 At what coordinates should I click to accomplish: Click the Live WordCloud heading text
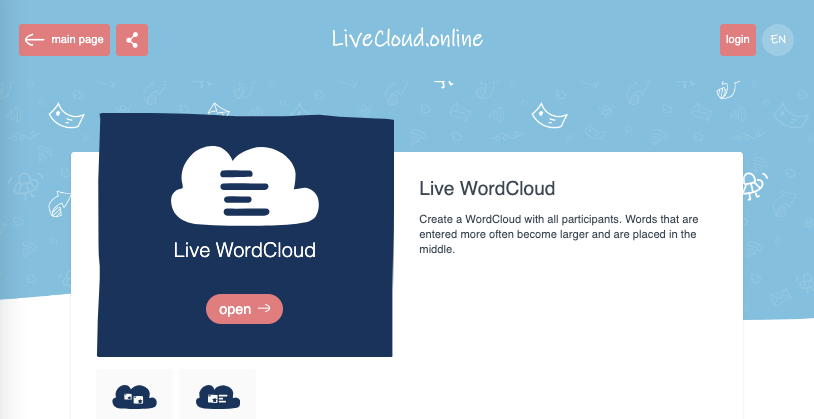(x=487, y=188)
